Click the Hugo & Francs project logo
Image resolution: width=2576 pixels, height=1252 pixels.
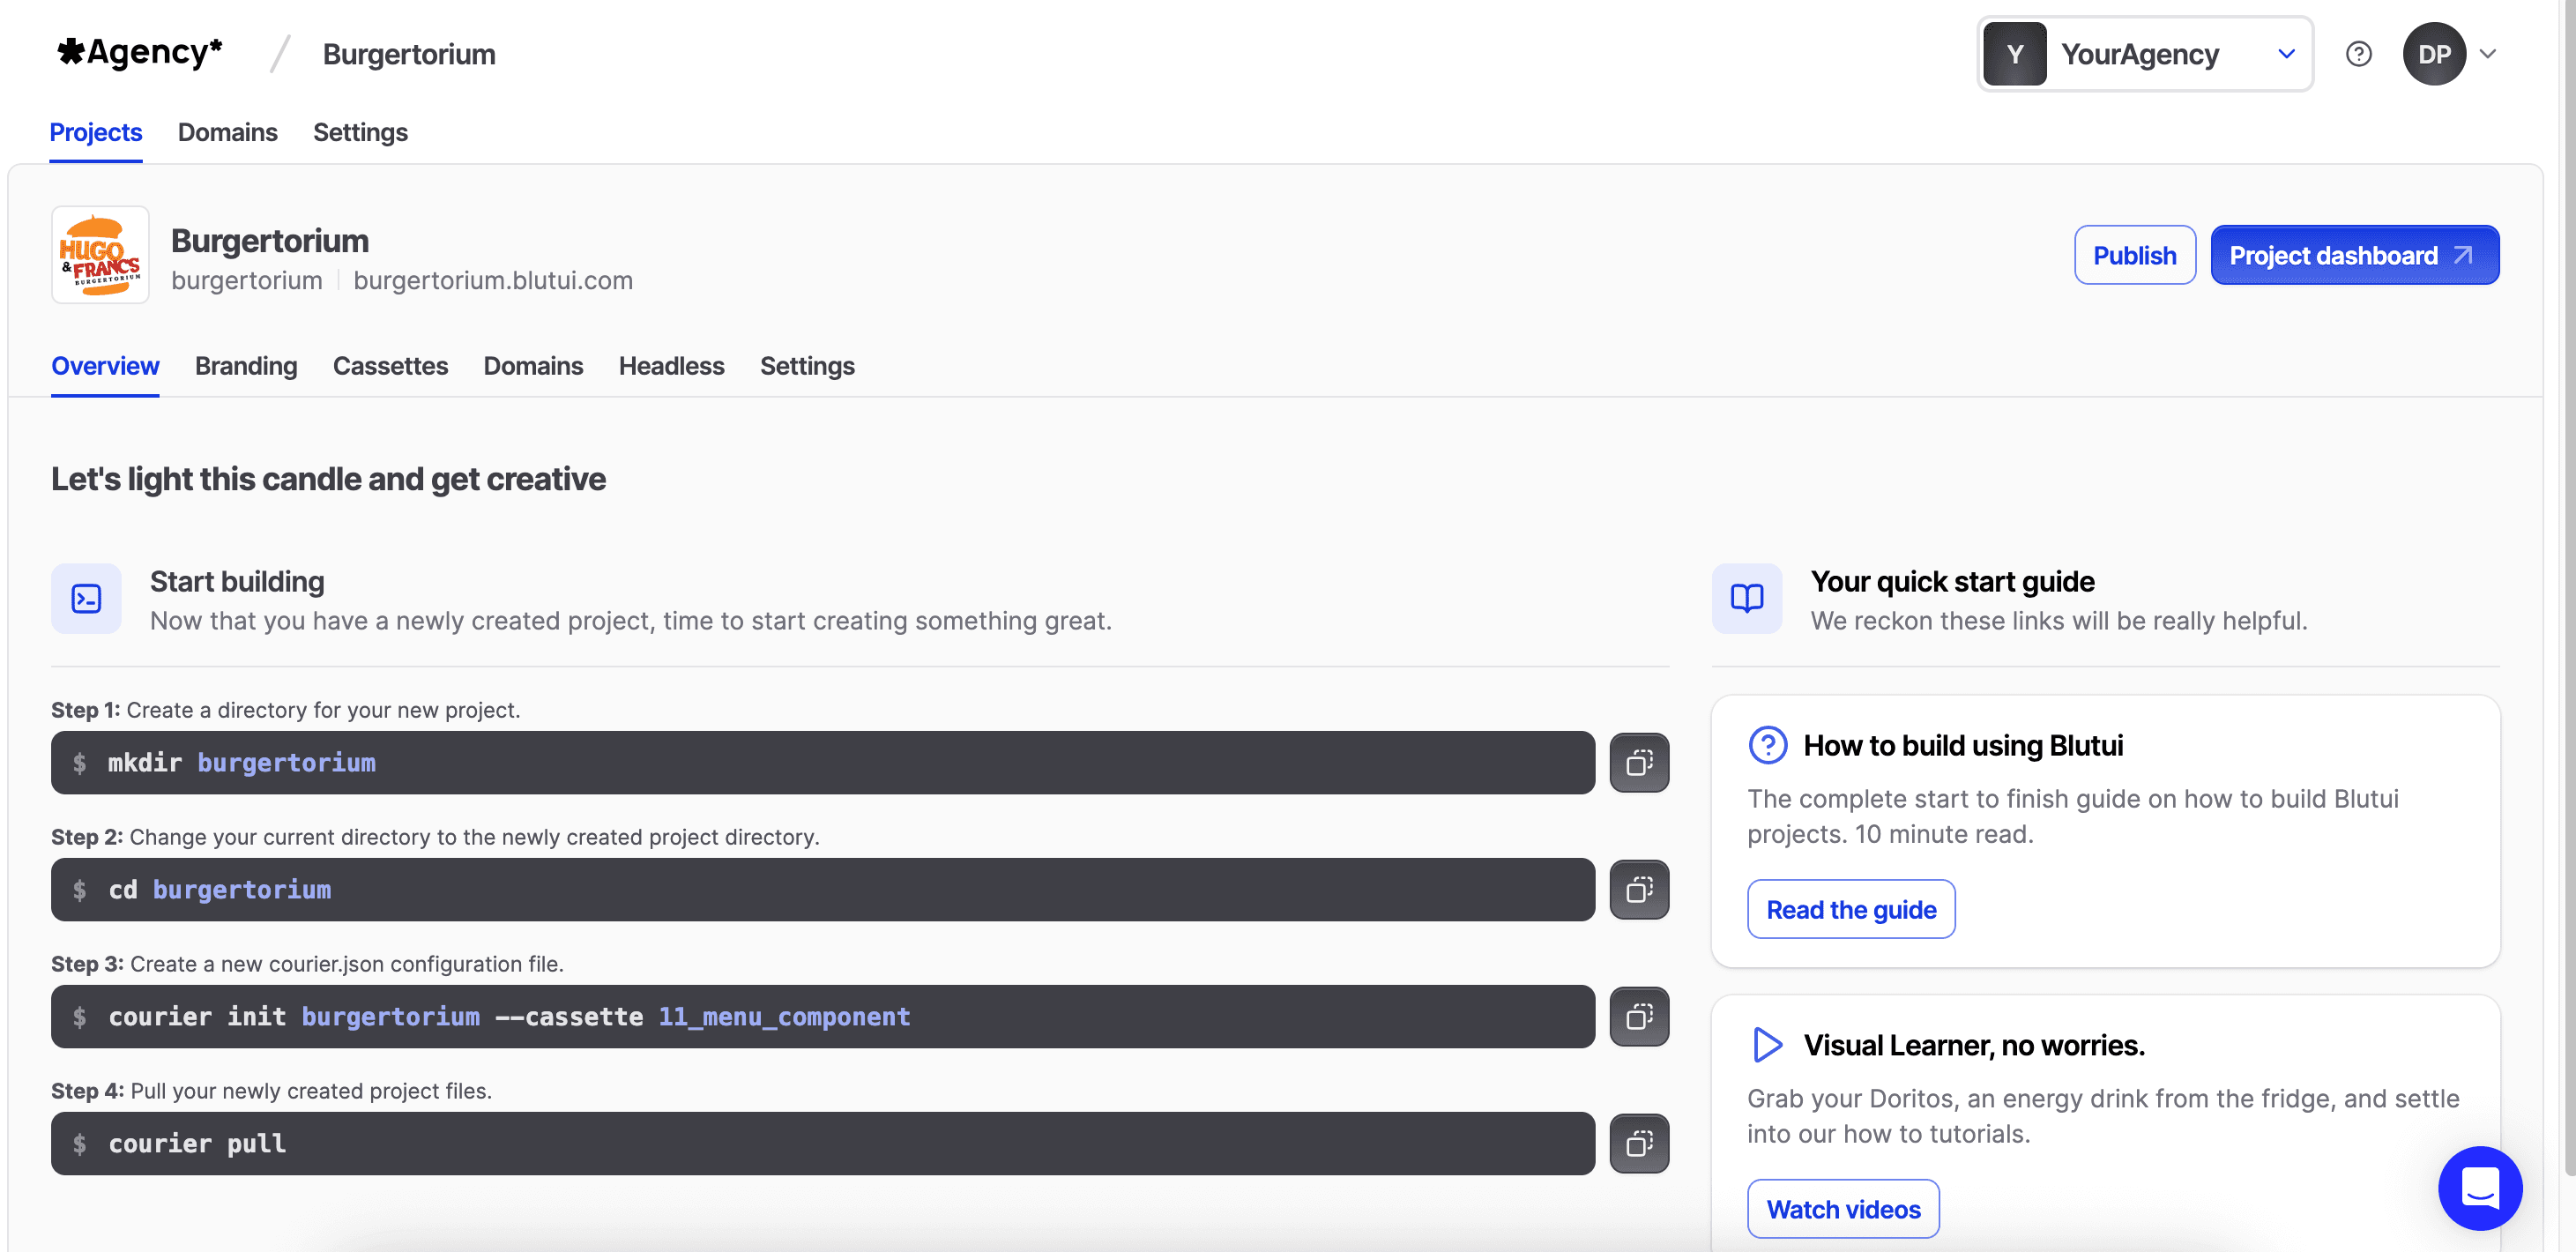tap(100, 255)
